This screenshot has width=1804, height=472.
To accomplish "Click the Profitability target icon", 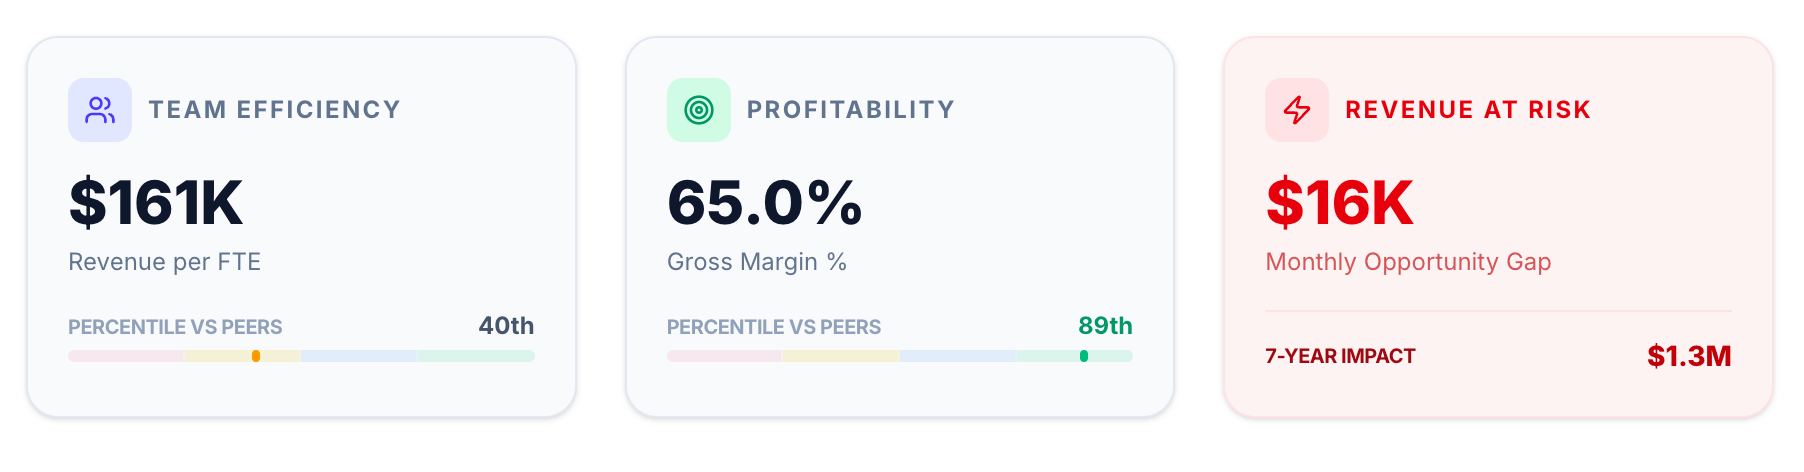I will click(x=699, y=110).
